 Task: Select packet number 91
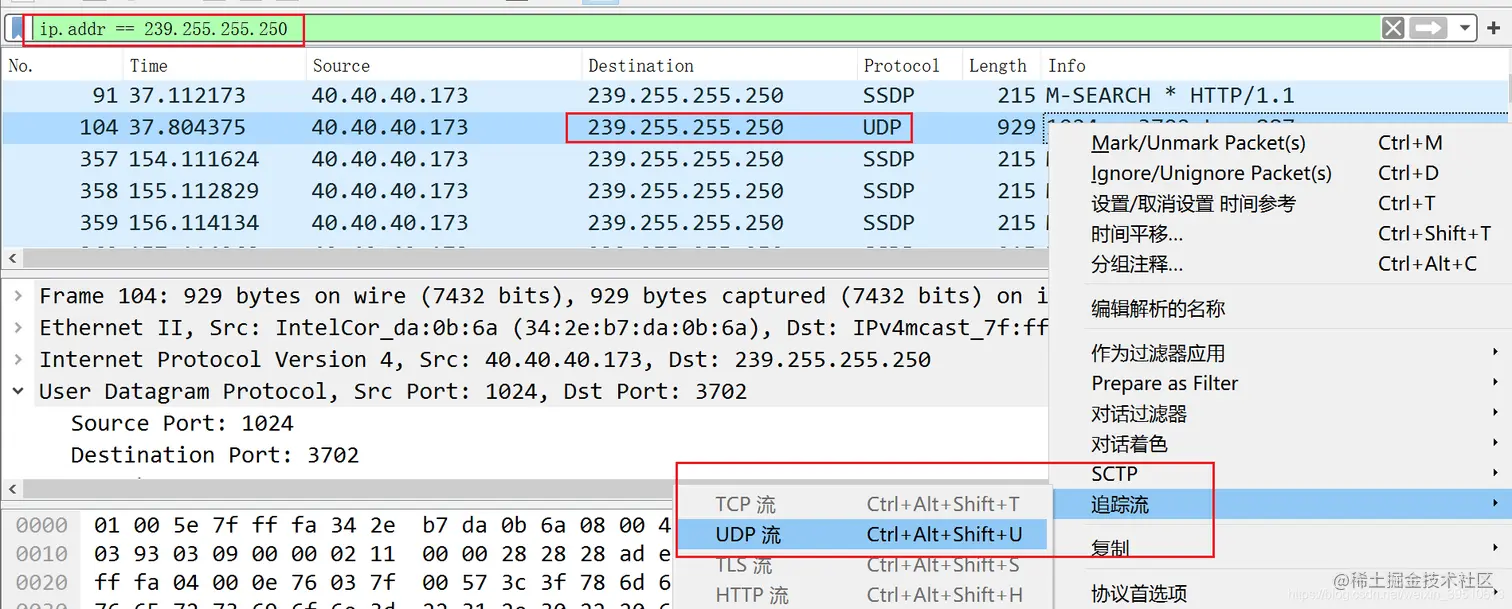tap(755, 96)
